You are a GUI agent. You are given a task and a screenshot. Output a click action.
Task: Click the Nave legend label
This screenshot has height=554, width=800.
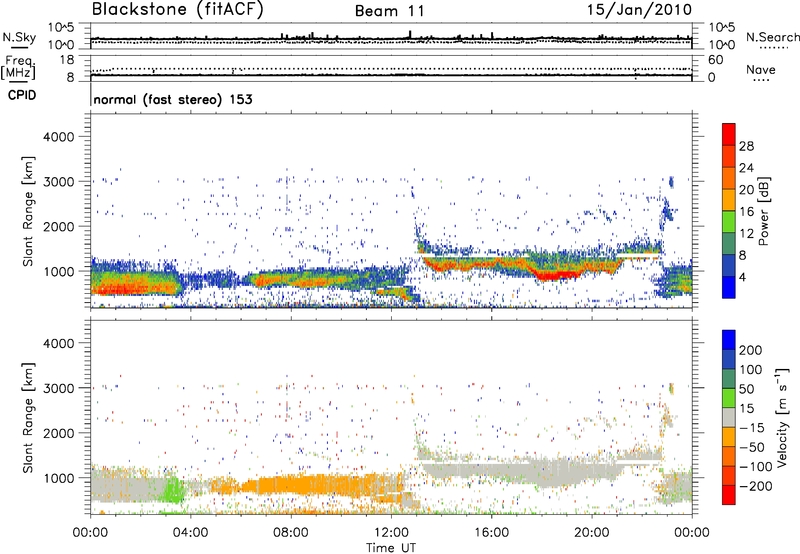(761, 70)
